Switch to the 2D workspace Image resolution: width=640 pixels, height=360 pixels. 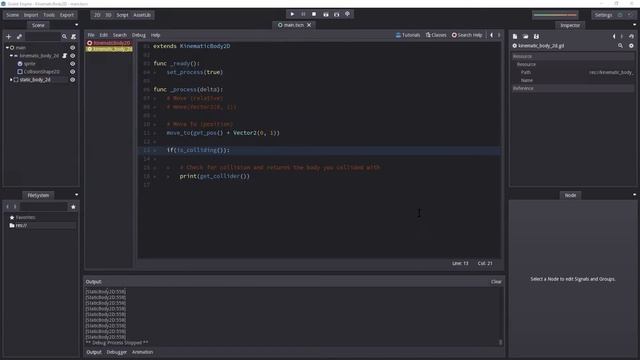pos(97,15)
